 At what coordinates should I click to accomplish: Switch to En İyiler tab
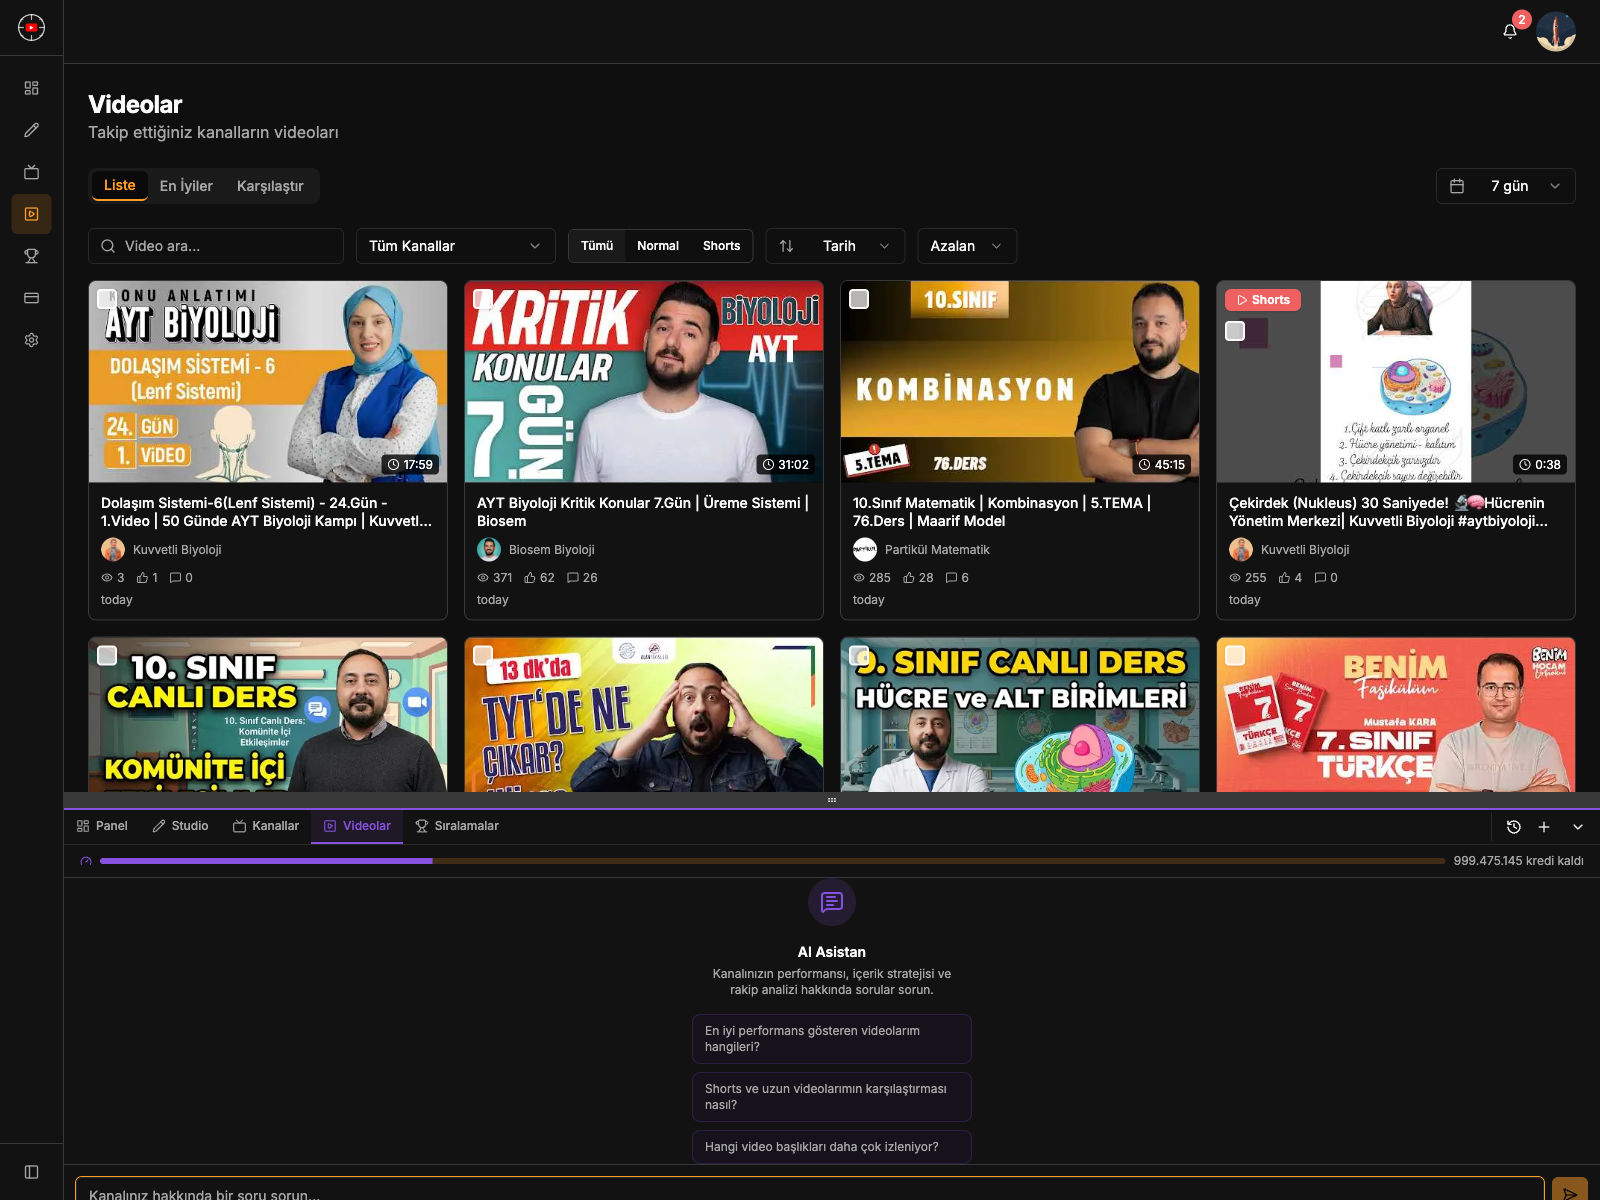click(x=186, y=186)
